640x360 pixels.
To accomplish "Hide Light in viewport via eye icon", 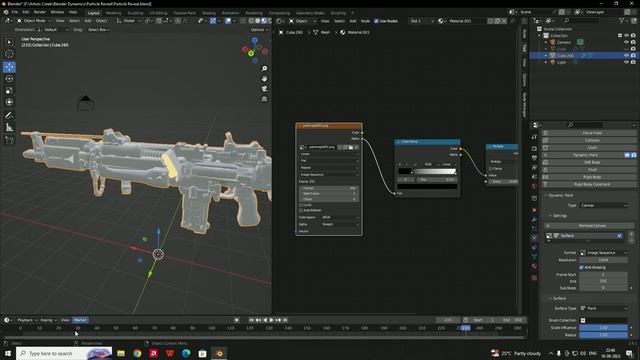I will point(627,62).
